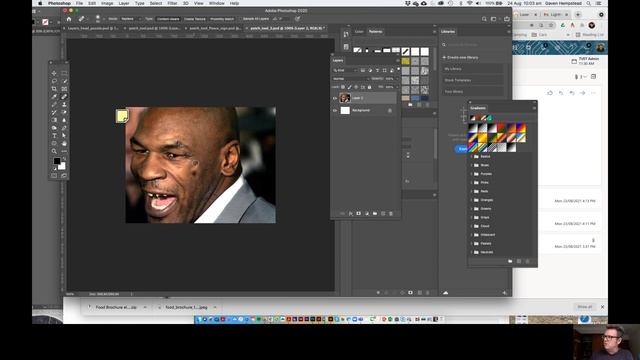Toggle lock transparent pixels in Layers
Viewport: 640px width, 360px height.
(x=343, y=87)
